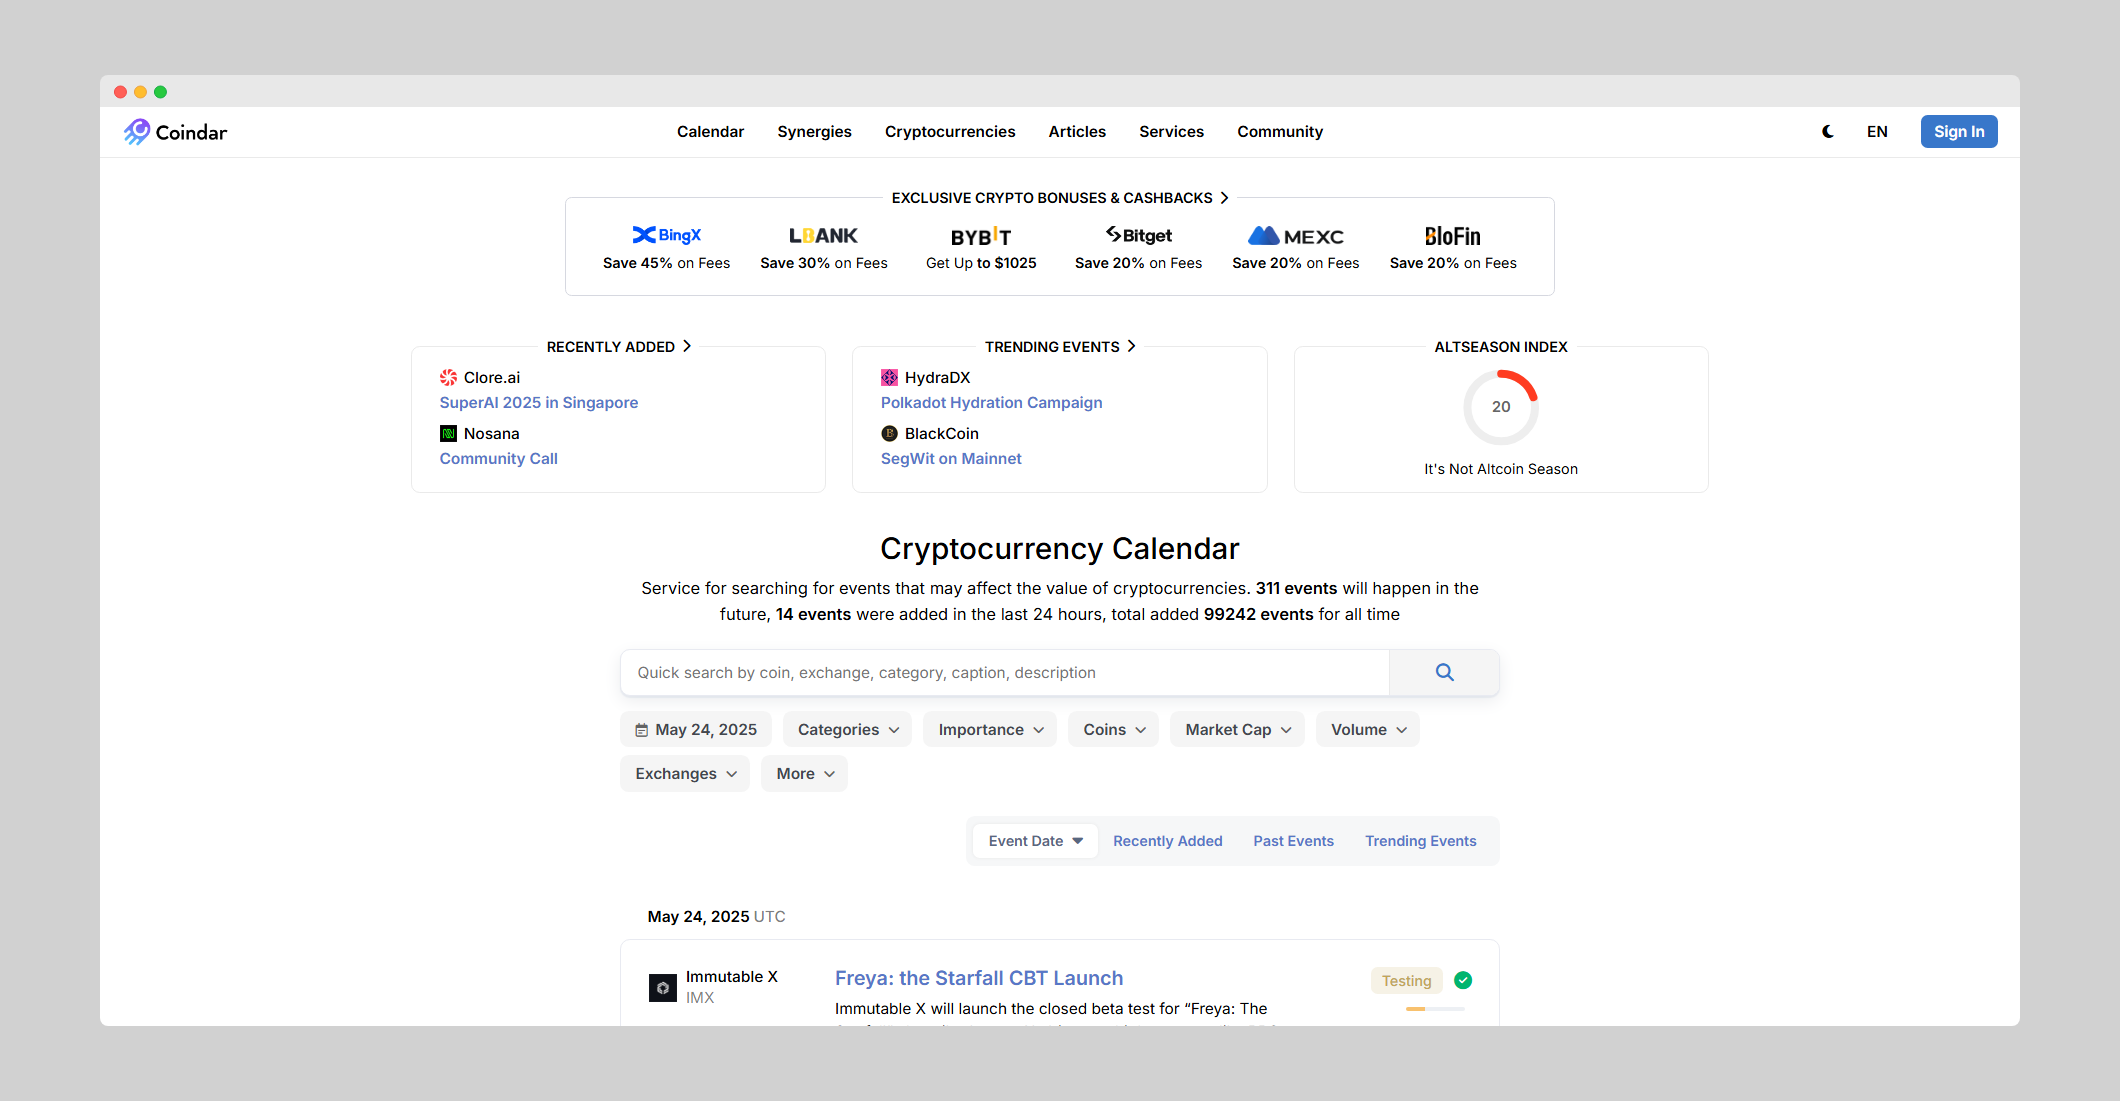Open SuperAI 2025 in Singapore link
This screenshot has width=2120, height=1101.
538,403
